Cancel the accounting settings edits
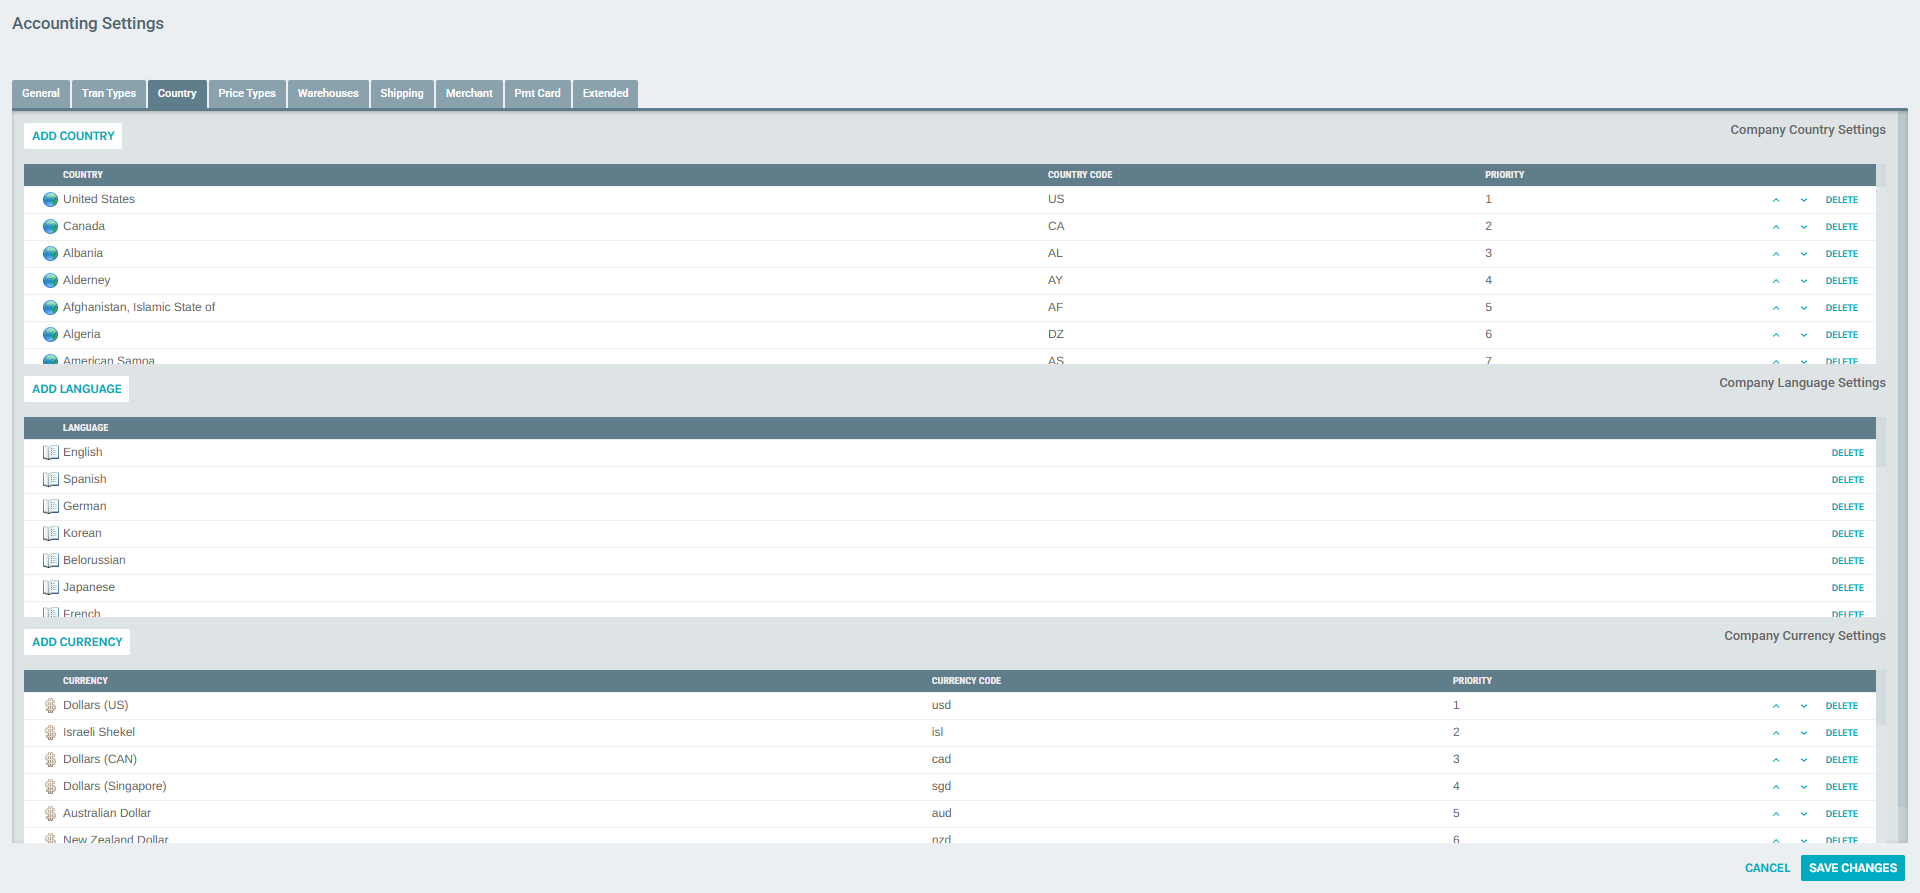 [x=1767, y=868]
